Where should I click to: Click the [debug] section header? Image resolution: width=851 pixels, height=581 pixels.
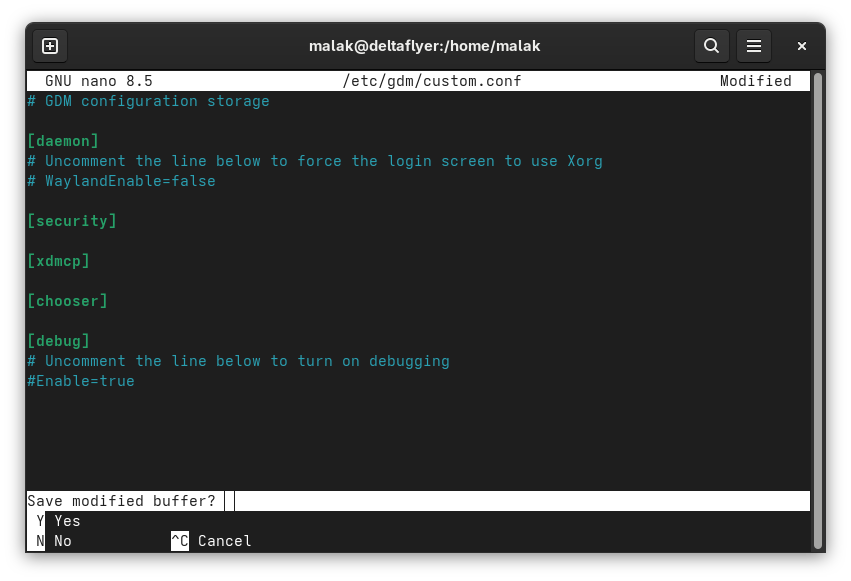(58, 341)
